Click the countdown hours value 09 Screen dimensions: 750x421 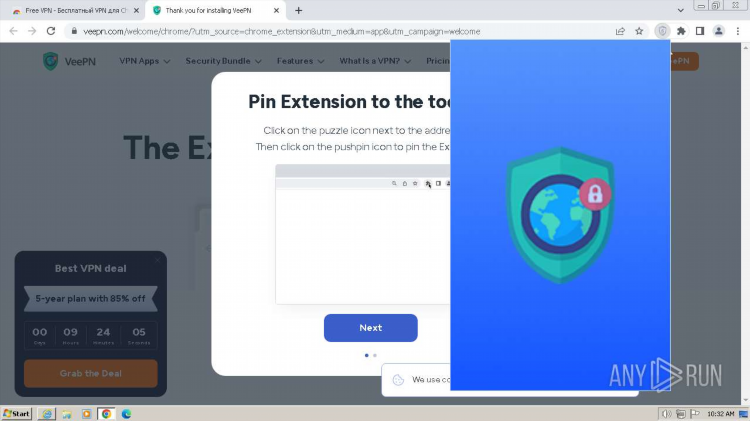tap(70, 332)
